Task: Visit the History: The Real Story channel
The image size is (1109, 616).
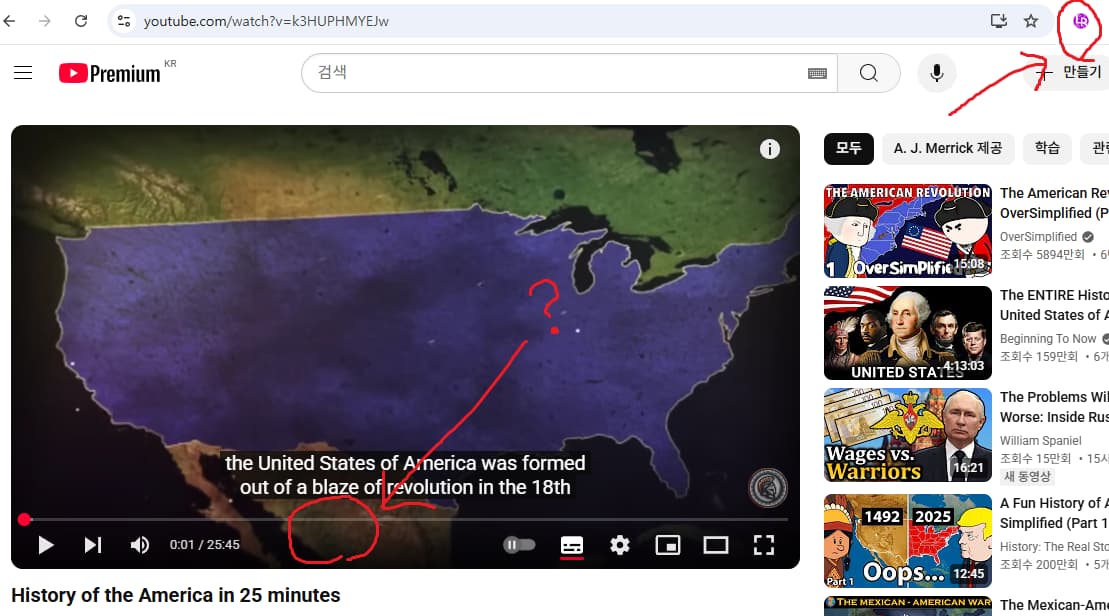Action: [1054, 547]
